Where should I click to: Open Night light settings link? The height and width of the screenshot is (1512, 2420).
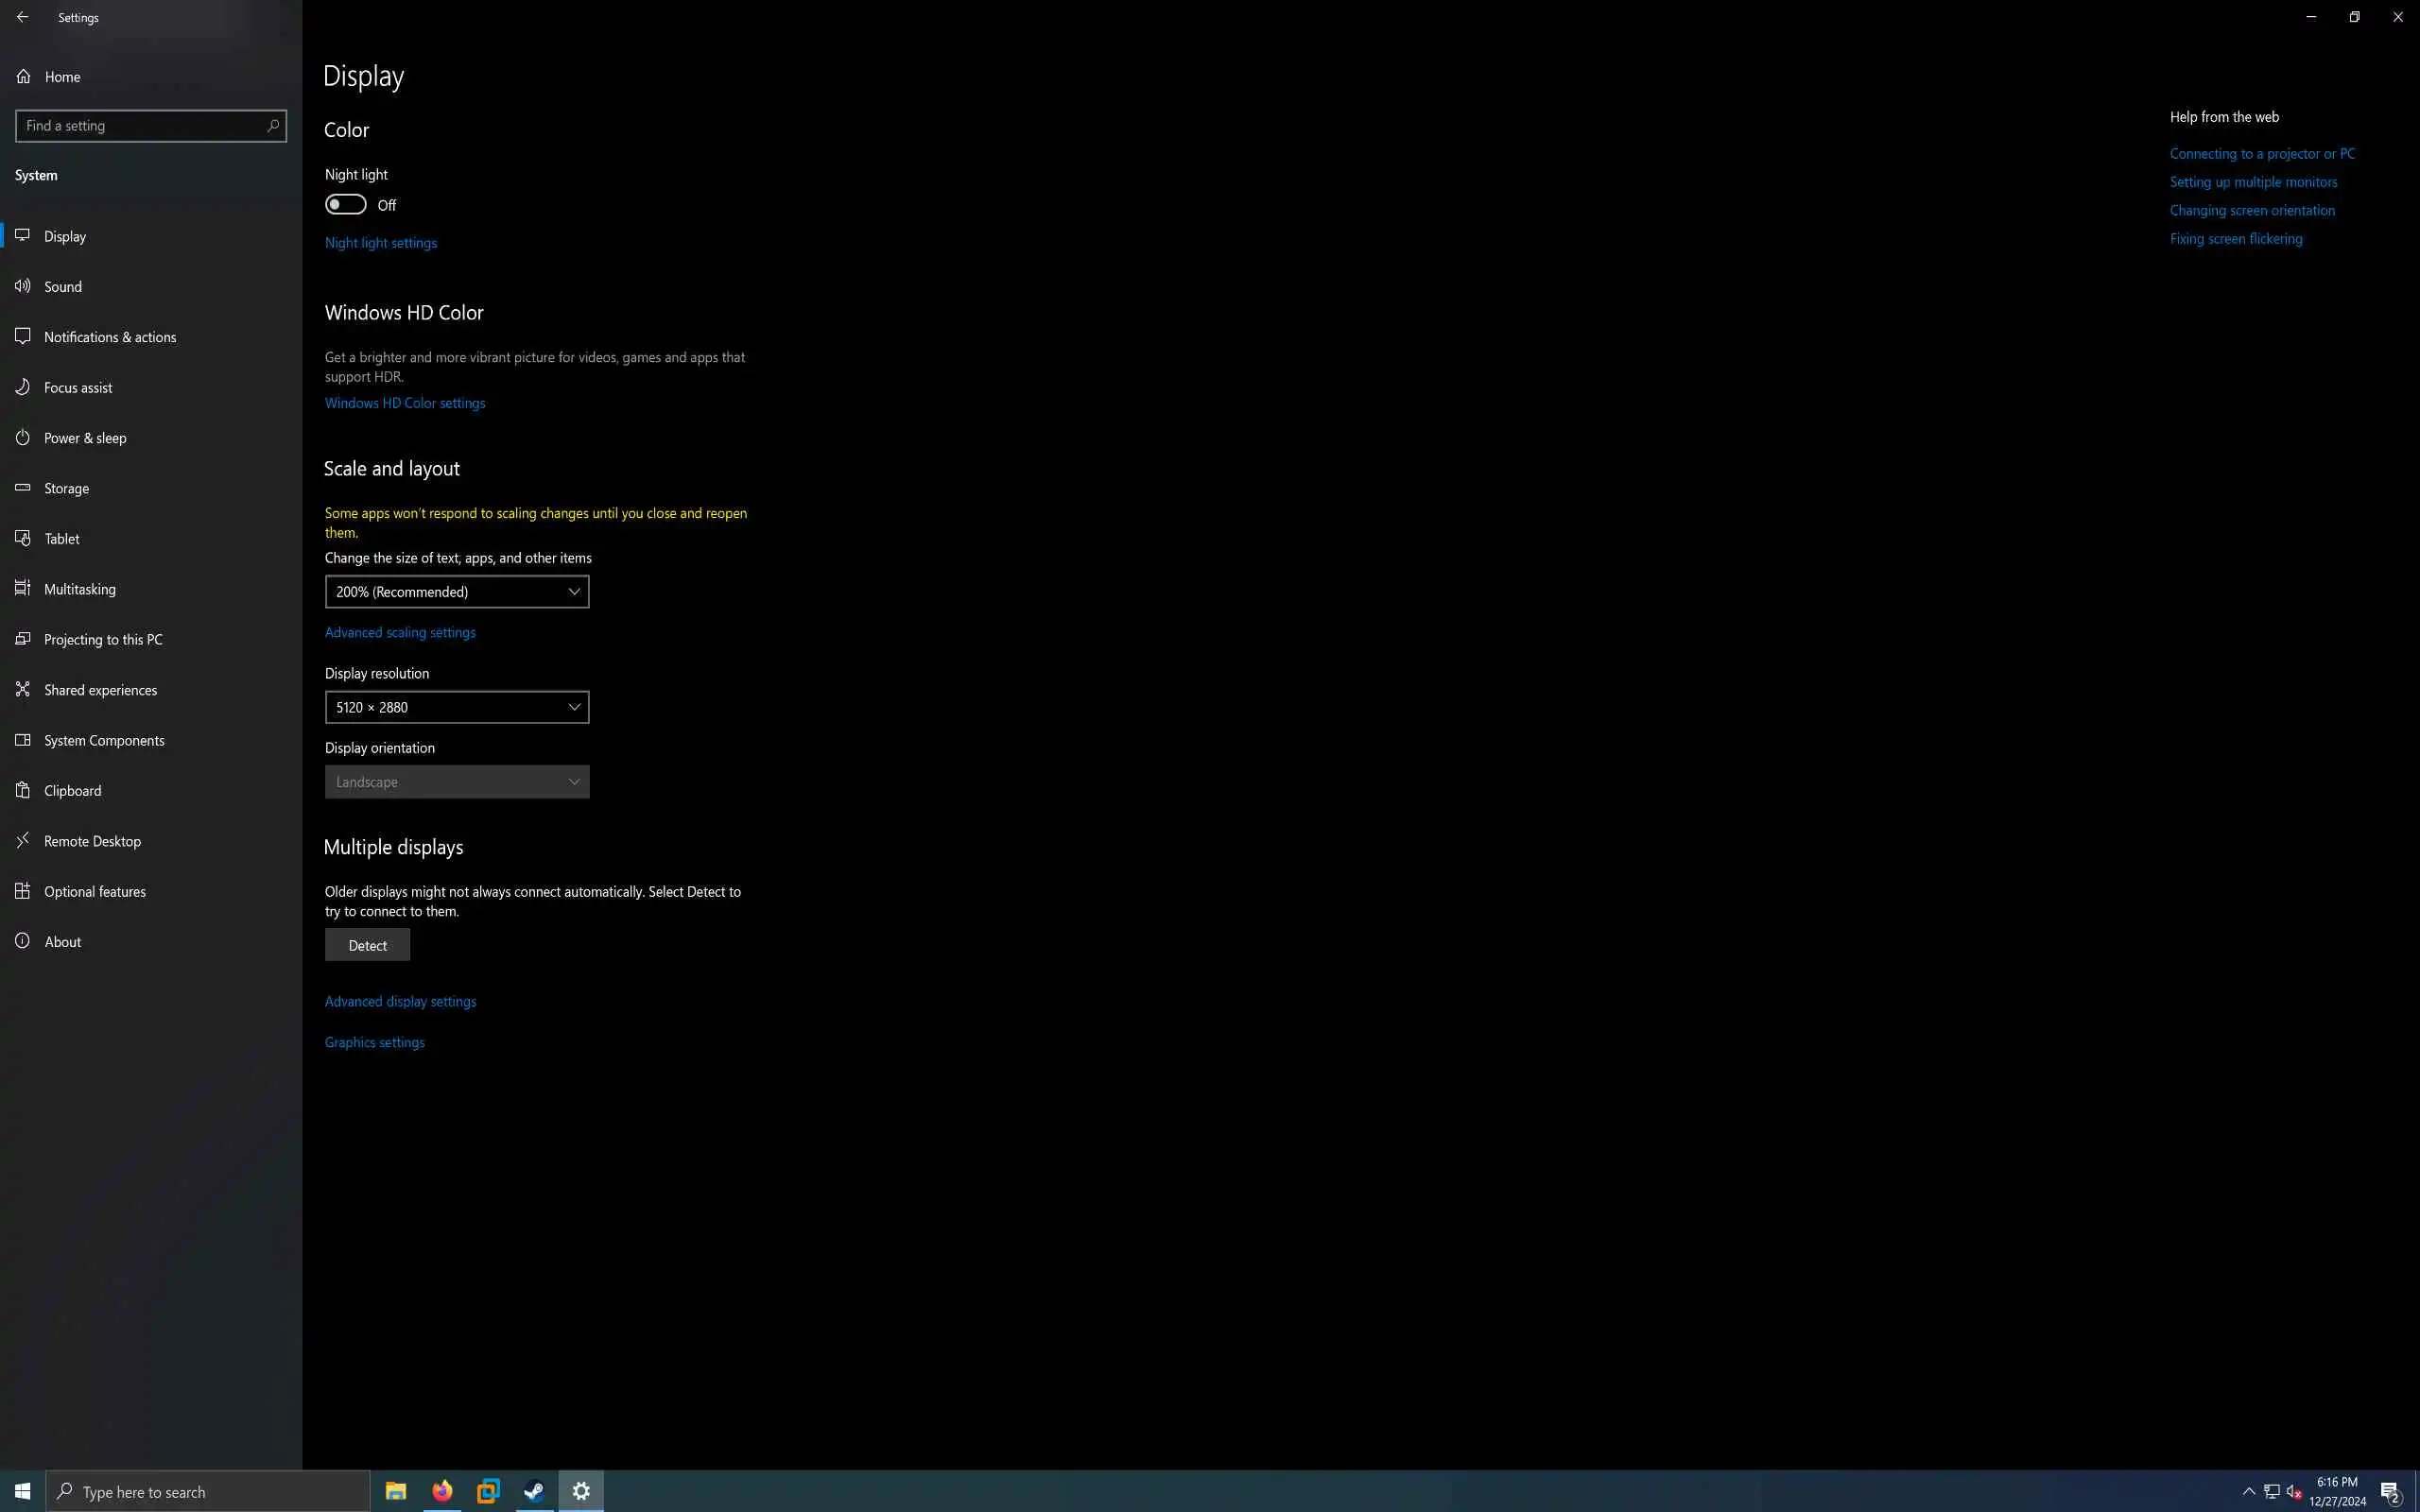[x=380, y=243]
